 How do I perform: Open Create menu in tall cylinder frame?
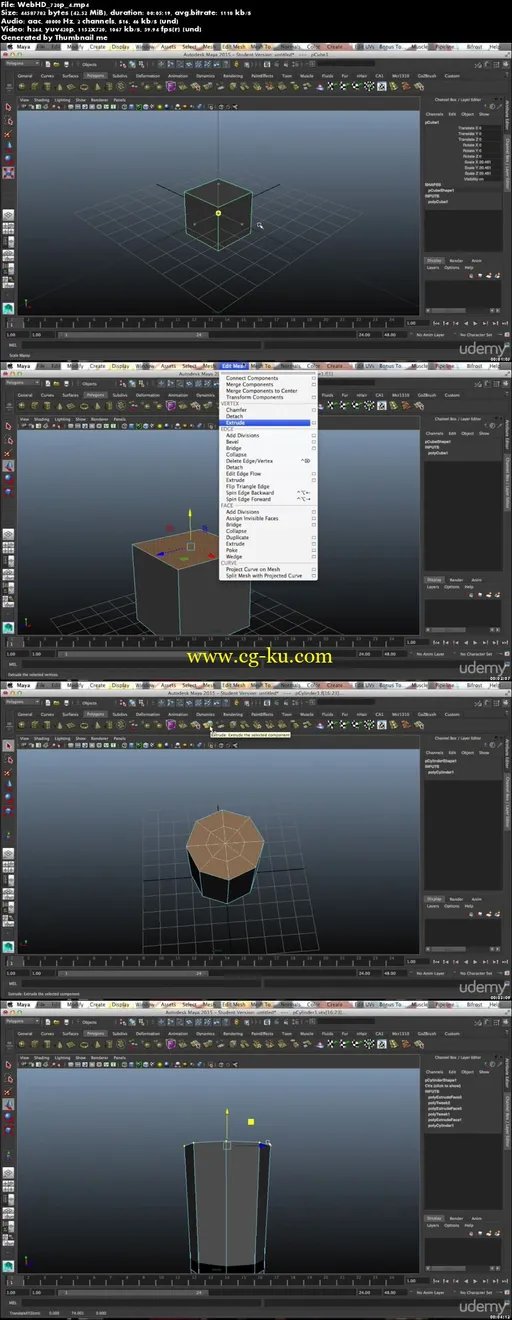97,1006
